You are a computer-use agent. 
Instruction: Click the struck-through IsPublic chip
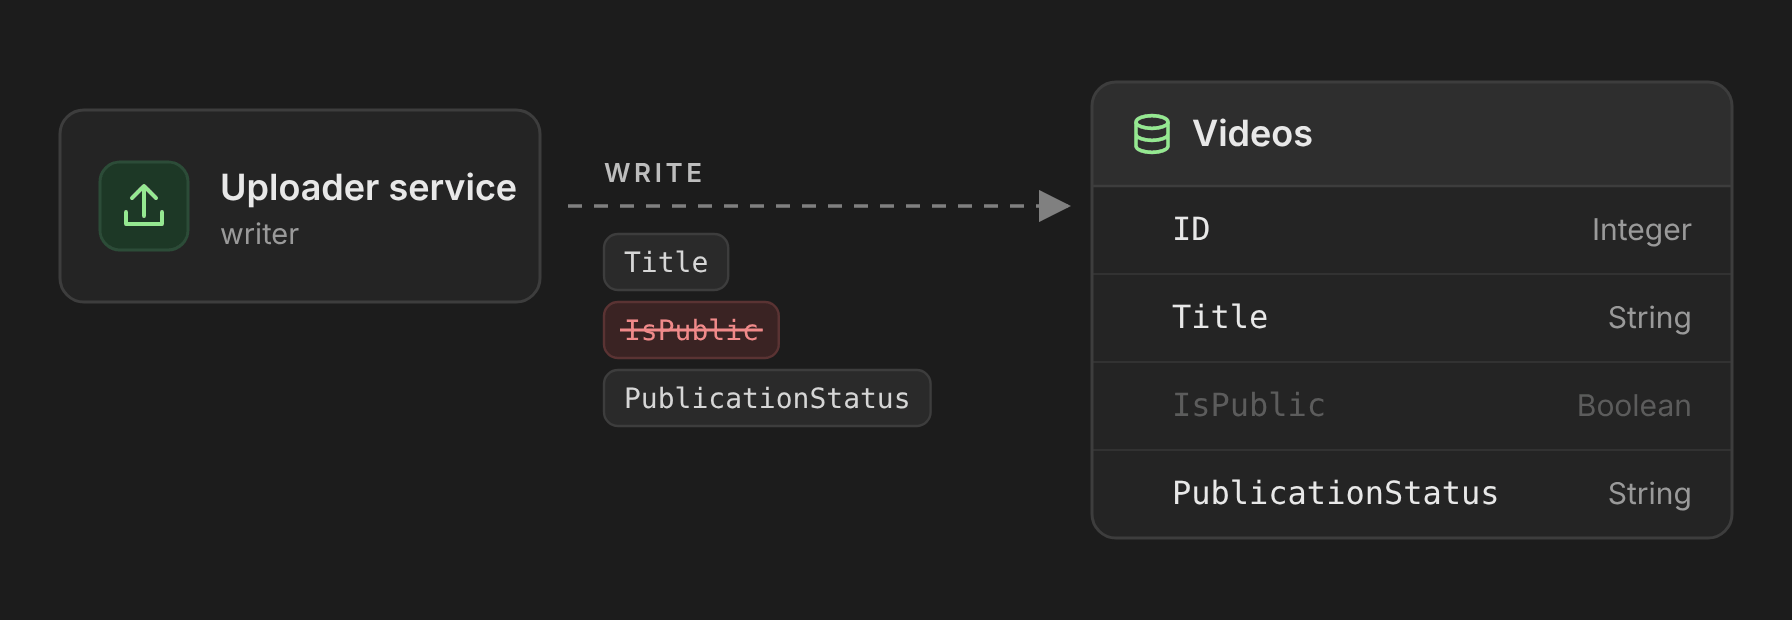[x=691, y=330]
